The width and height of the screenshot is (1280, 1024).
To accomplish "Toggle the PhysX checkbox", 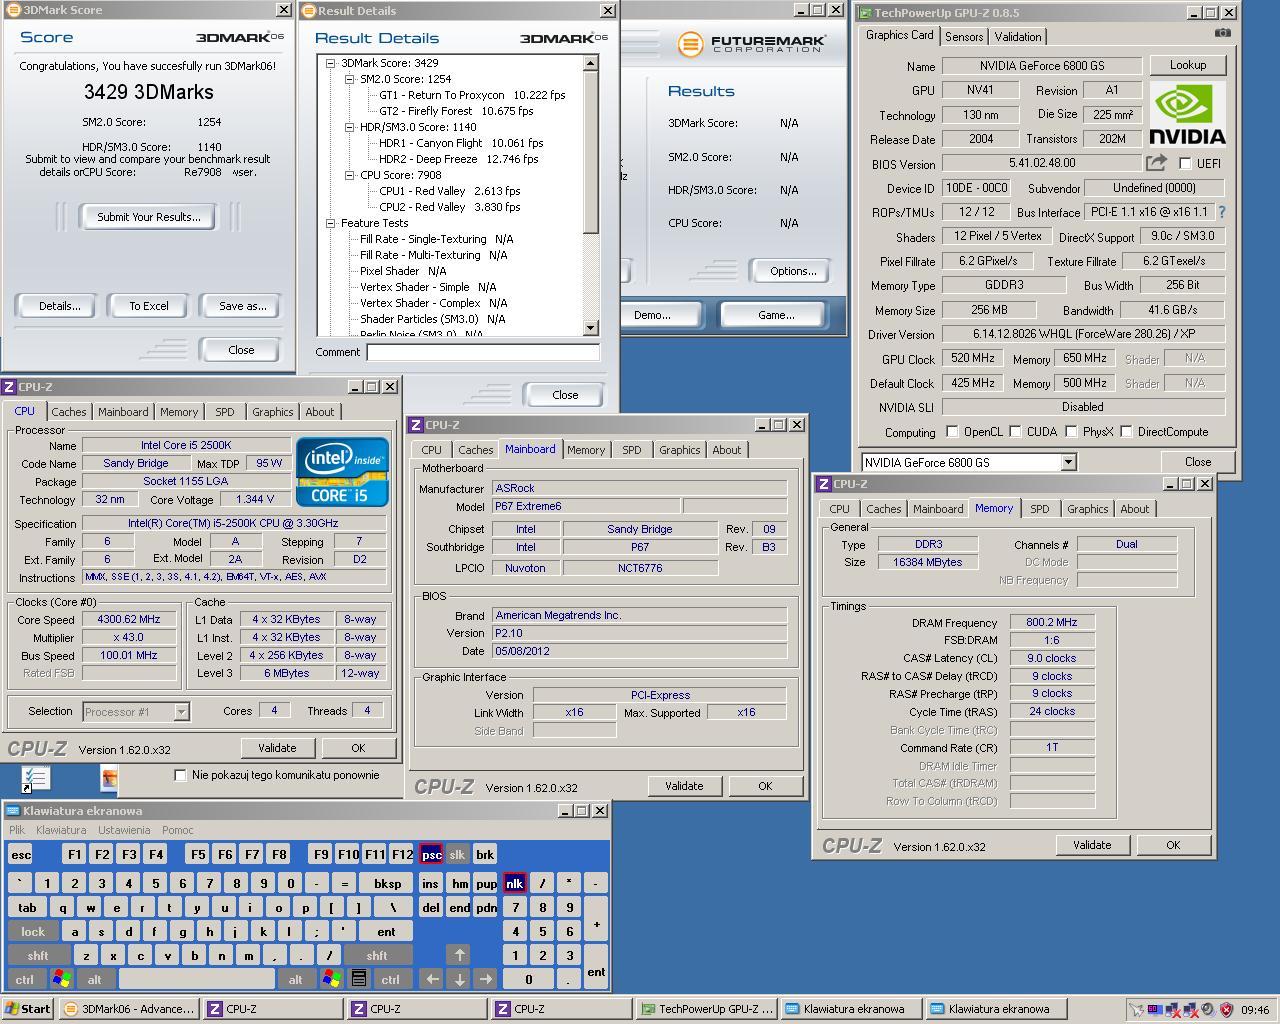I will (1071, 432).
